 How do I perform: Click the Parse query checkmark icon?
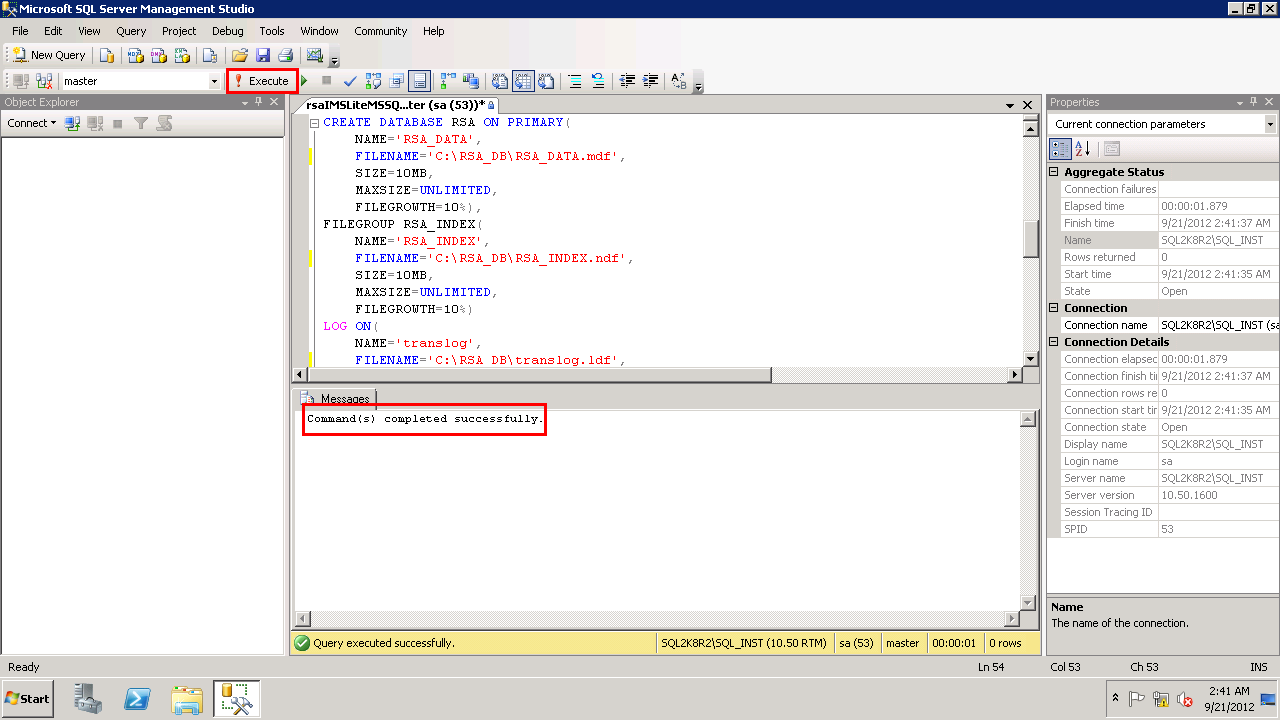pos(350,81)
